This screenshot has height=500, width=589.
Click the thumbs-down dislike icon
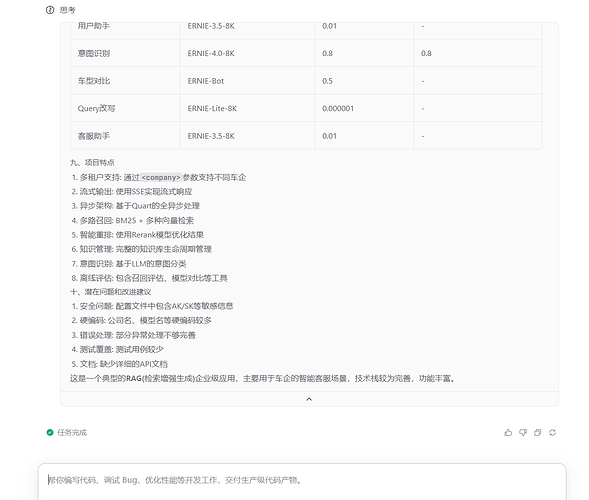pos(523,432)
